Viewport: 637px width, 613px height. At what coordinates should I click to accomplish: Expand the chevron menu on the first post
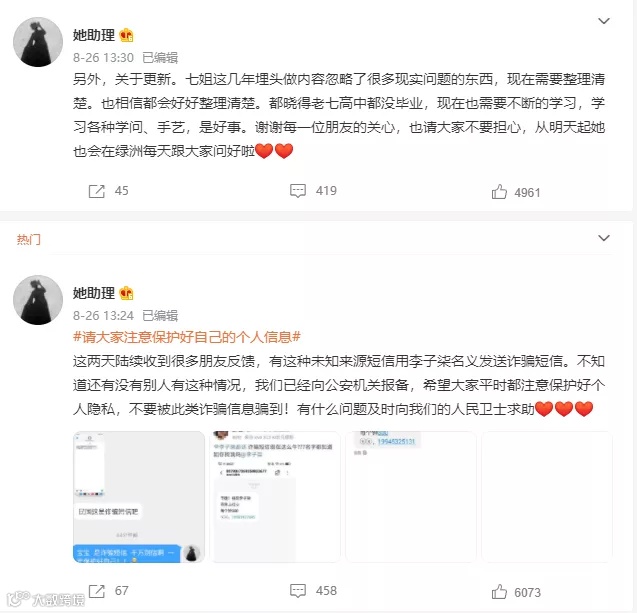pos(604,21)
